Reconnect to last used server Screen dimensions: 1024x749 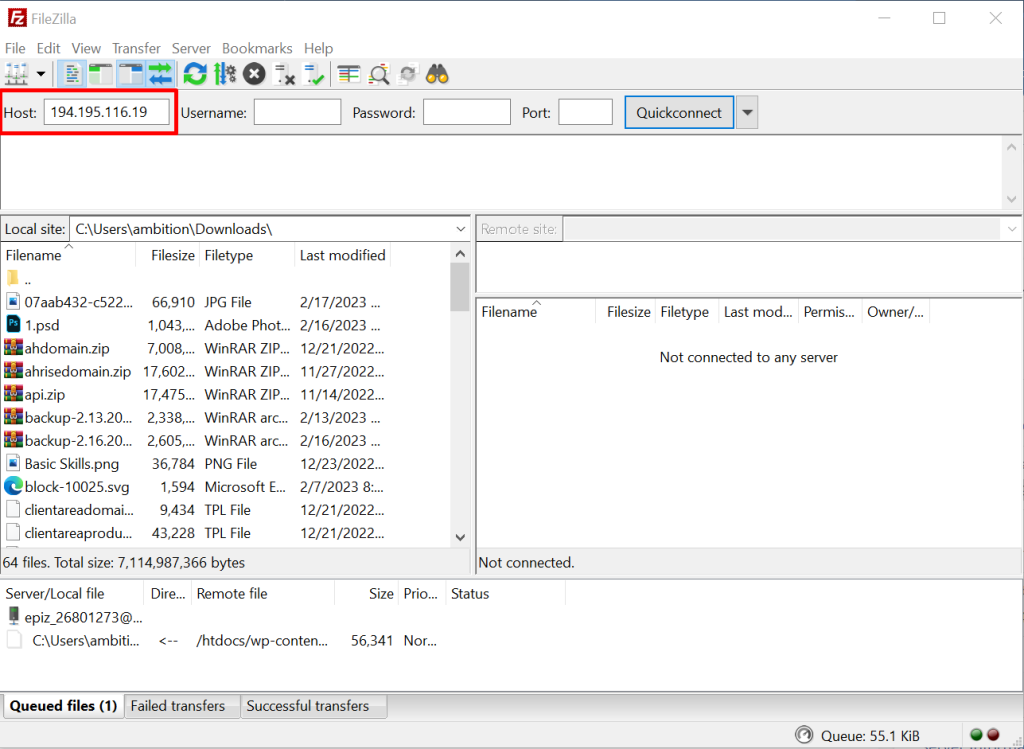314,74
